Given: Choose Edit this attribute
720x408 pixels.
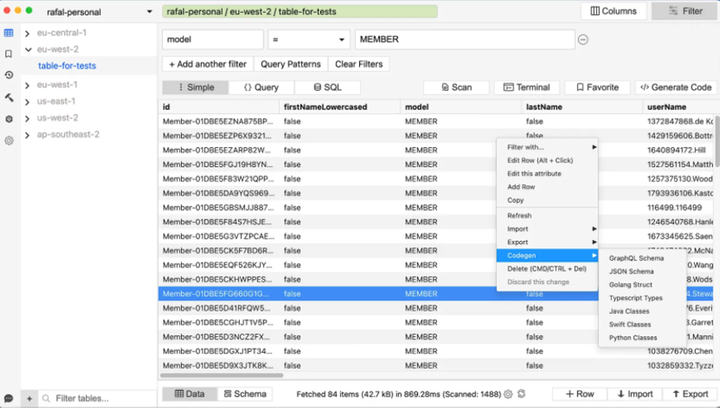Looking at the screenshot, I should pos(547,174).
